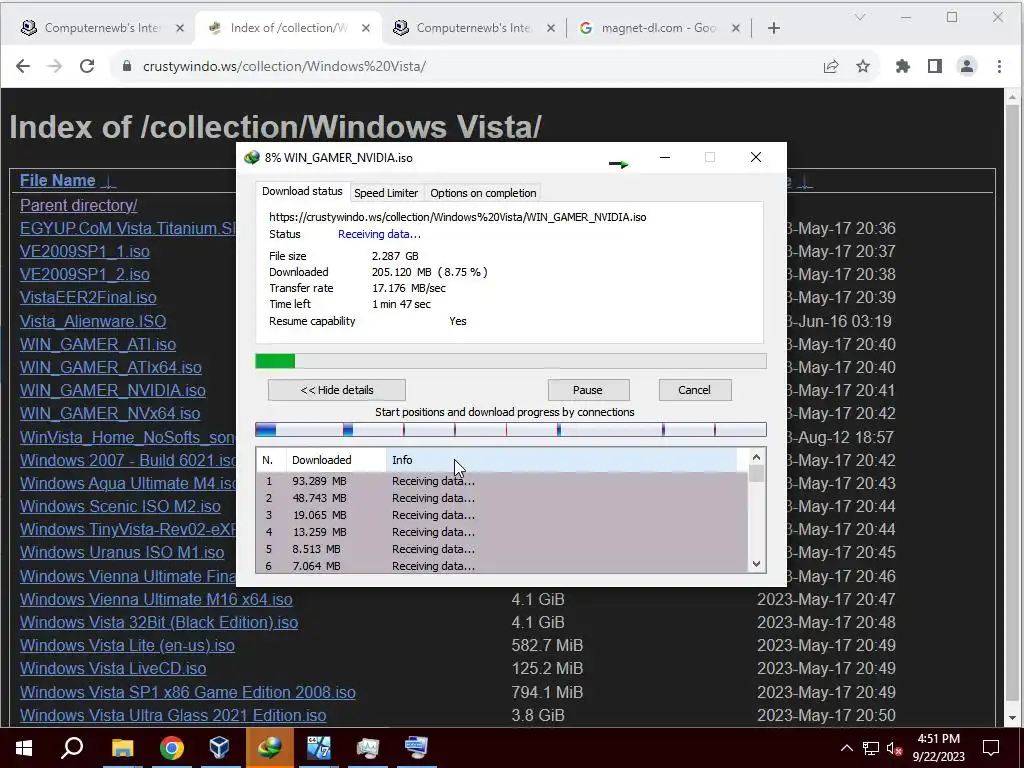The height and width of the screenshot is (768, 1024).
Task: Click the taskbar clock showing 4:51 PM
Action: (x=938, y=748)
